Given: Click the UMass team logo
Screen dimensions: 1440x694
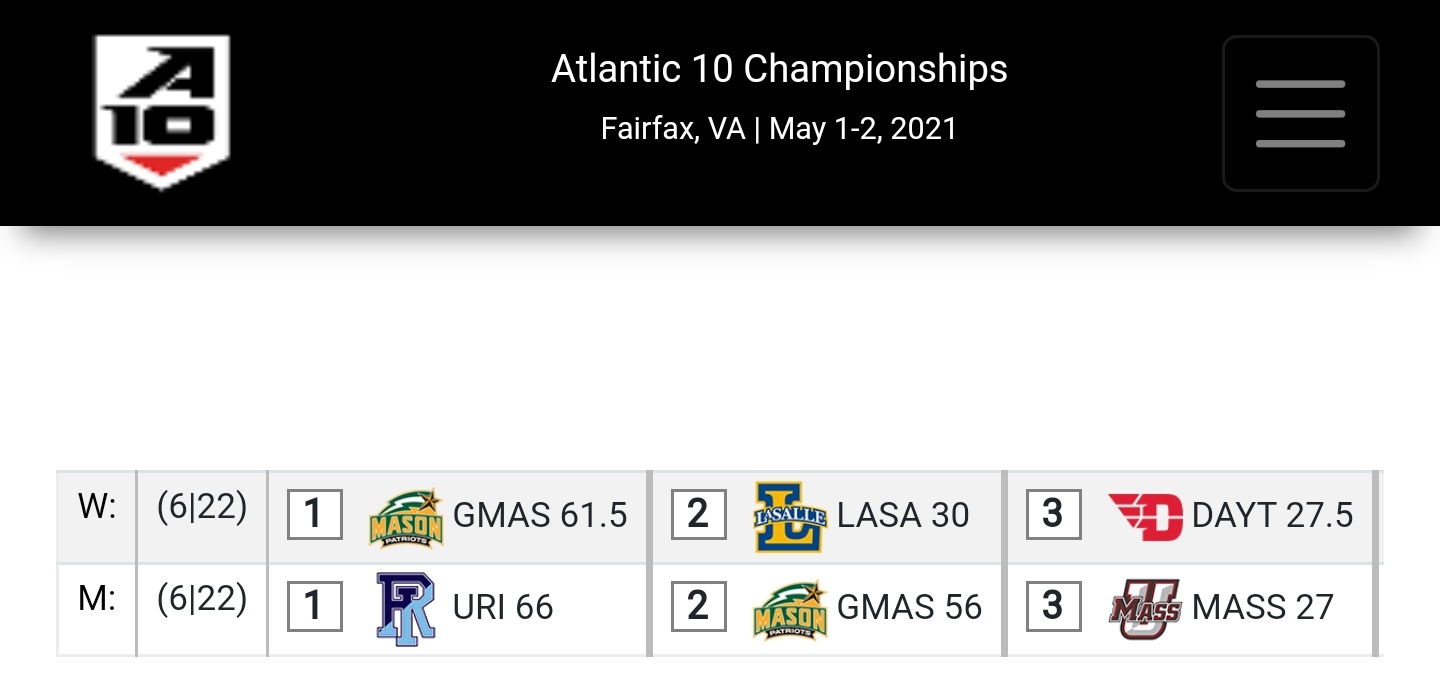Looking at the screenshot, I should click(1145, 608).
